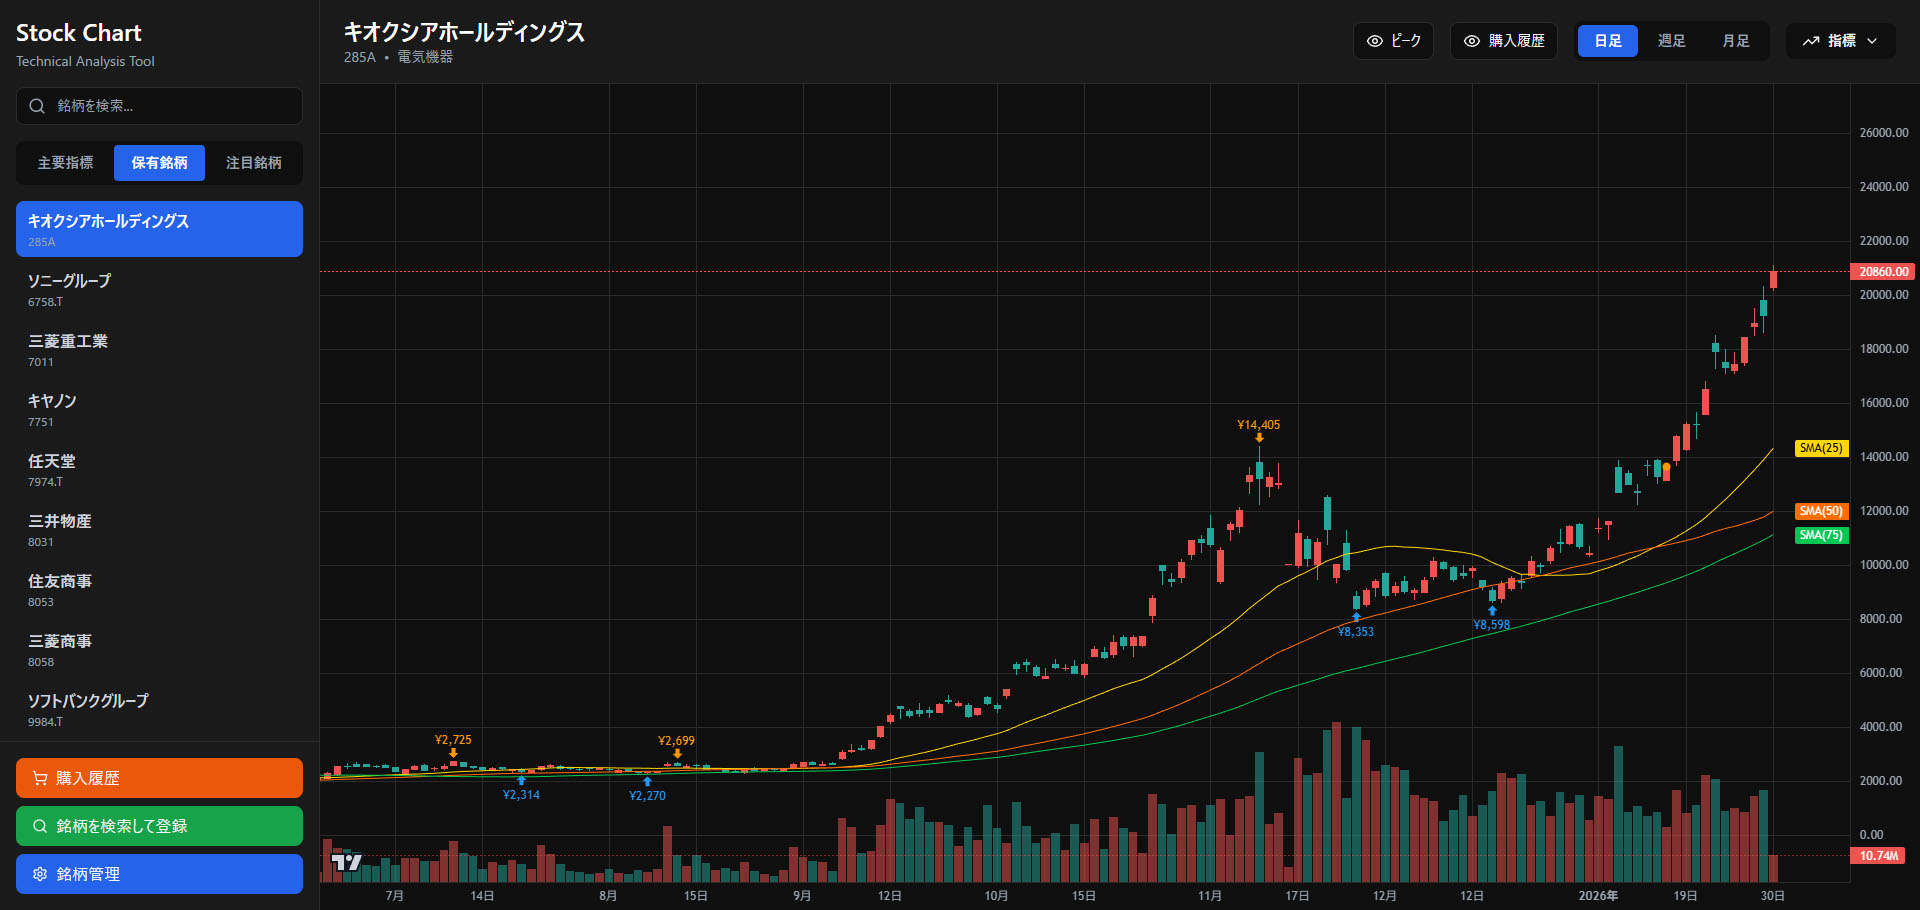
Task: Switch the chart to 月足 timeframe
Action: coord(1735,41)
